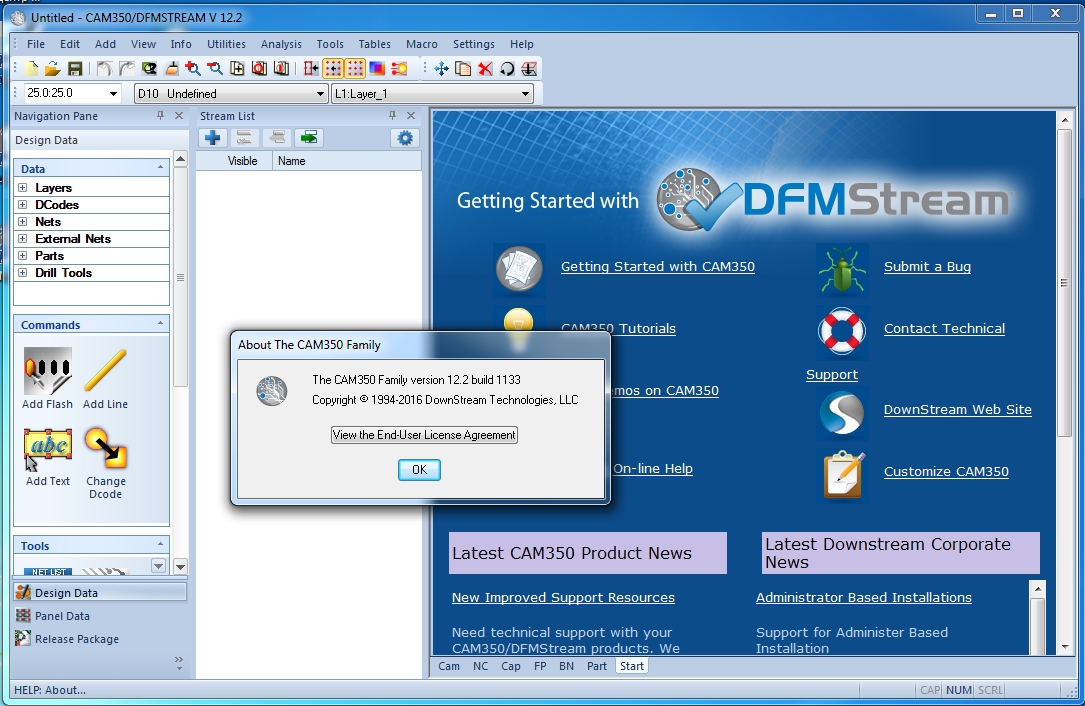Select the Change Dcode command
This screenshot has width=1085, height=706.
tap(106, 463)
